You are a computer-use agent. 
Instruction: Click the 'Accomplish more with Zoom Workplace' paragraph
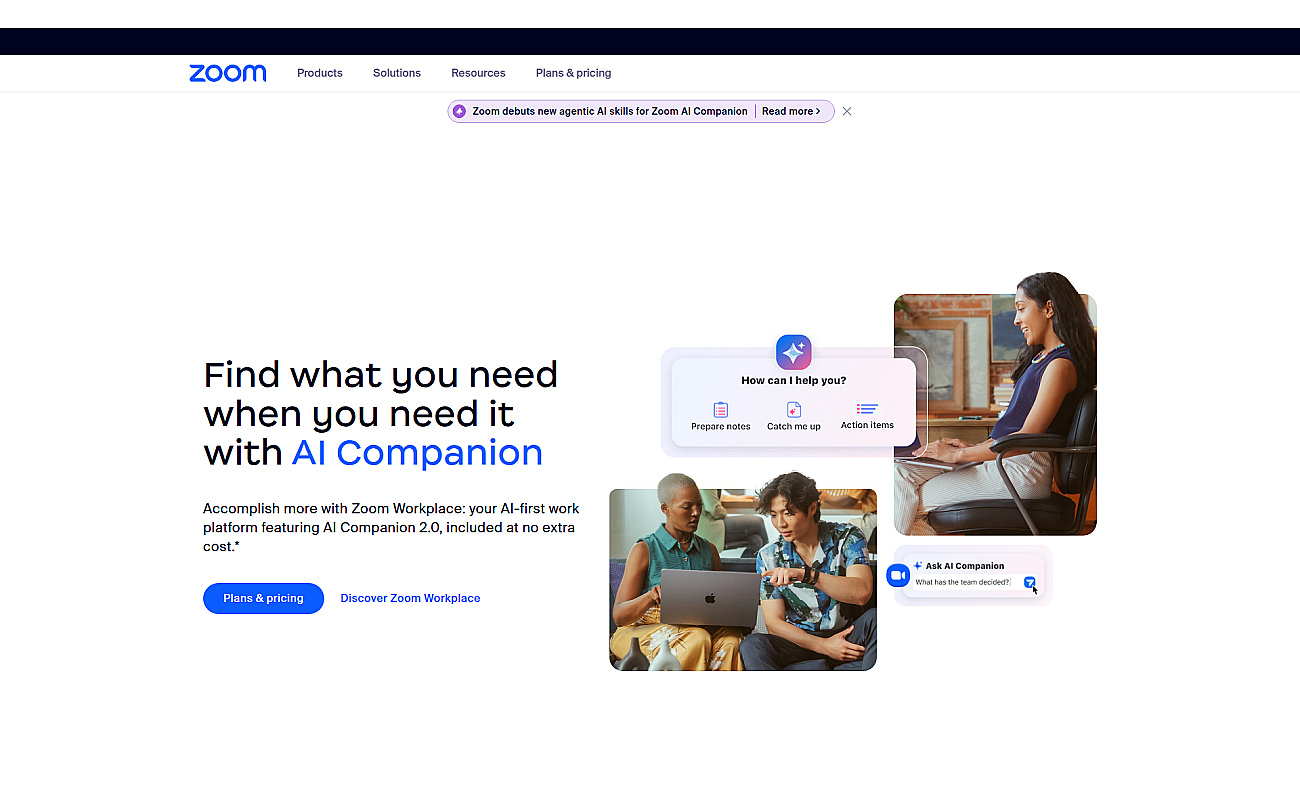(x=391, y=527)
